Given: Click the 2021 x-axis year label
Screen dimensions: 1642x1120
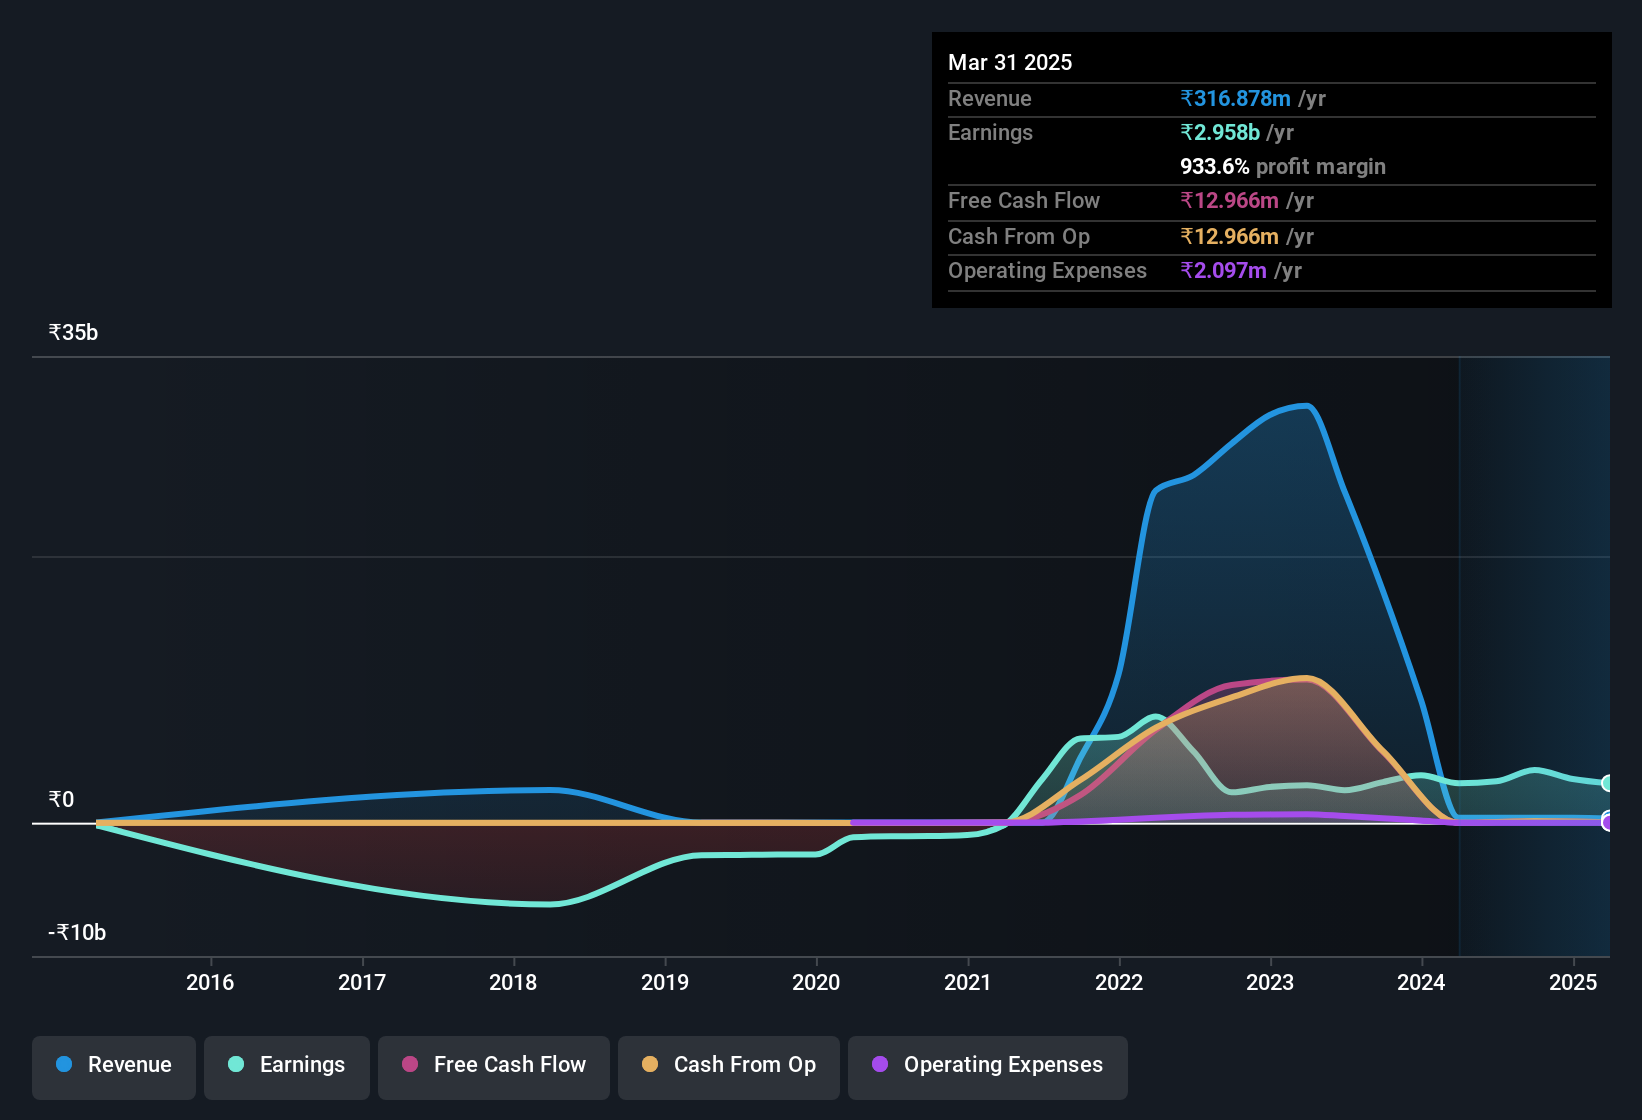Looking at the screenshot, I should (968, 982).
